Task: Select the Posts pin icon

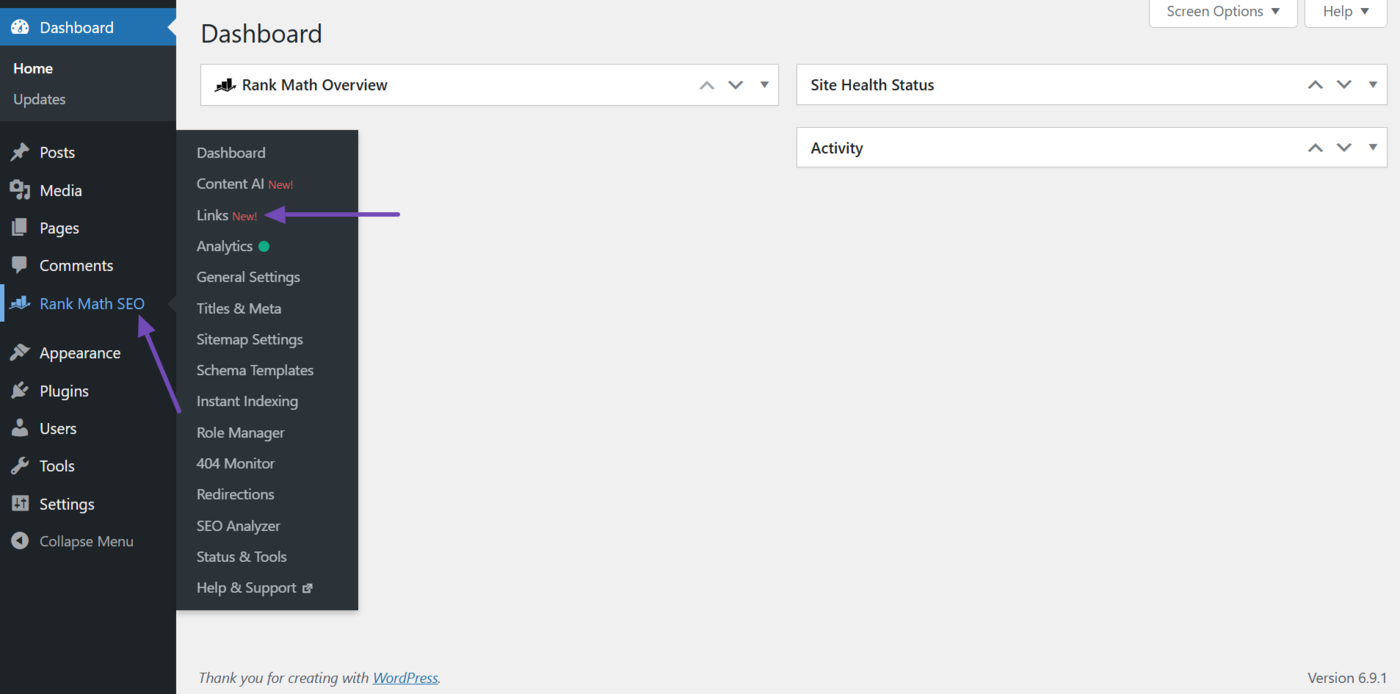Action: click(x=20, y=152)
